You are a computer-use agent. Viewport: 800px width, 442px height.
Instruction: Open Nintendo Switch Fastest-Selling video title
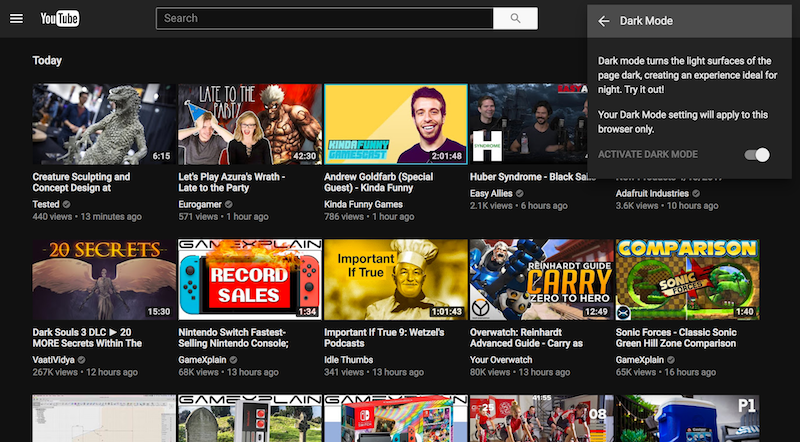coord(233,337)
